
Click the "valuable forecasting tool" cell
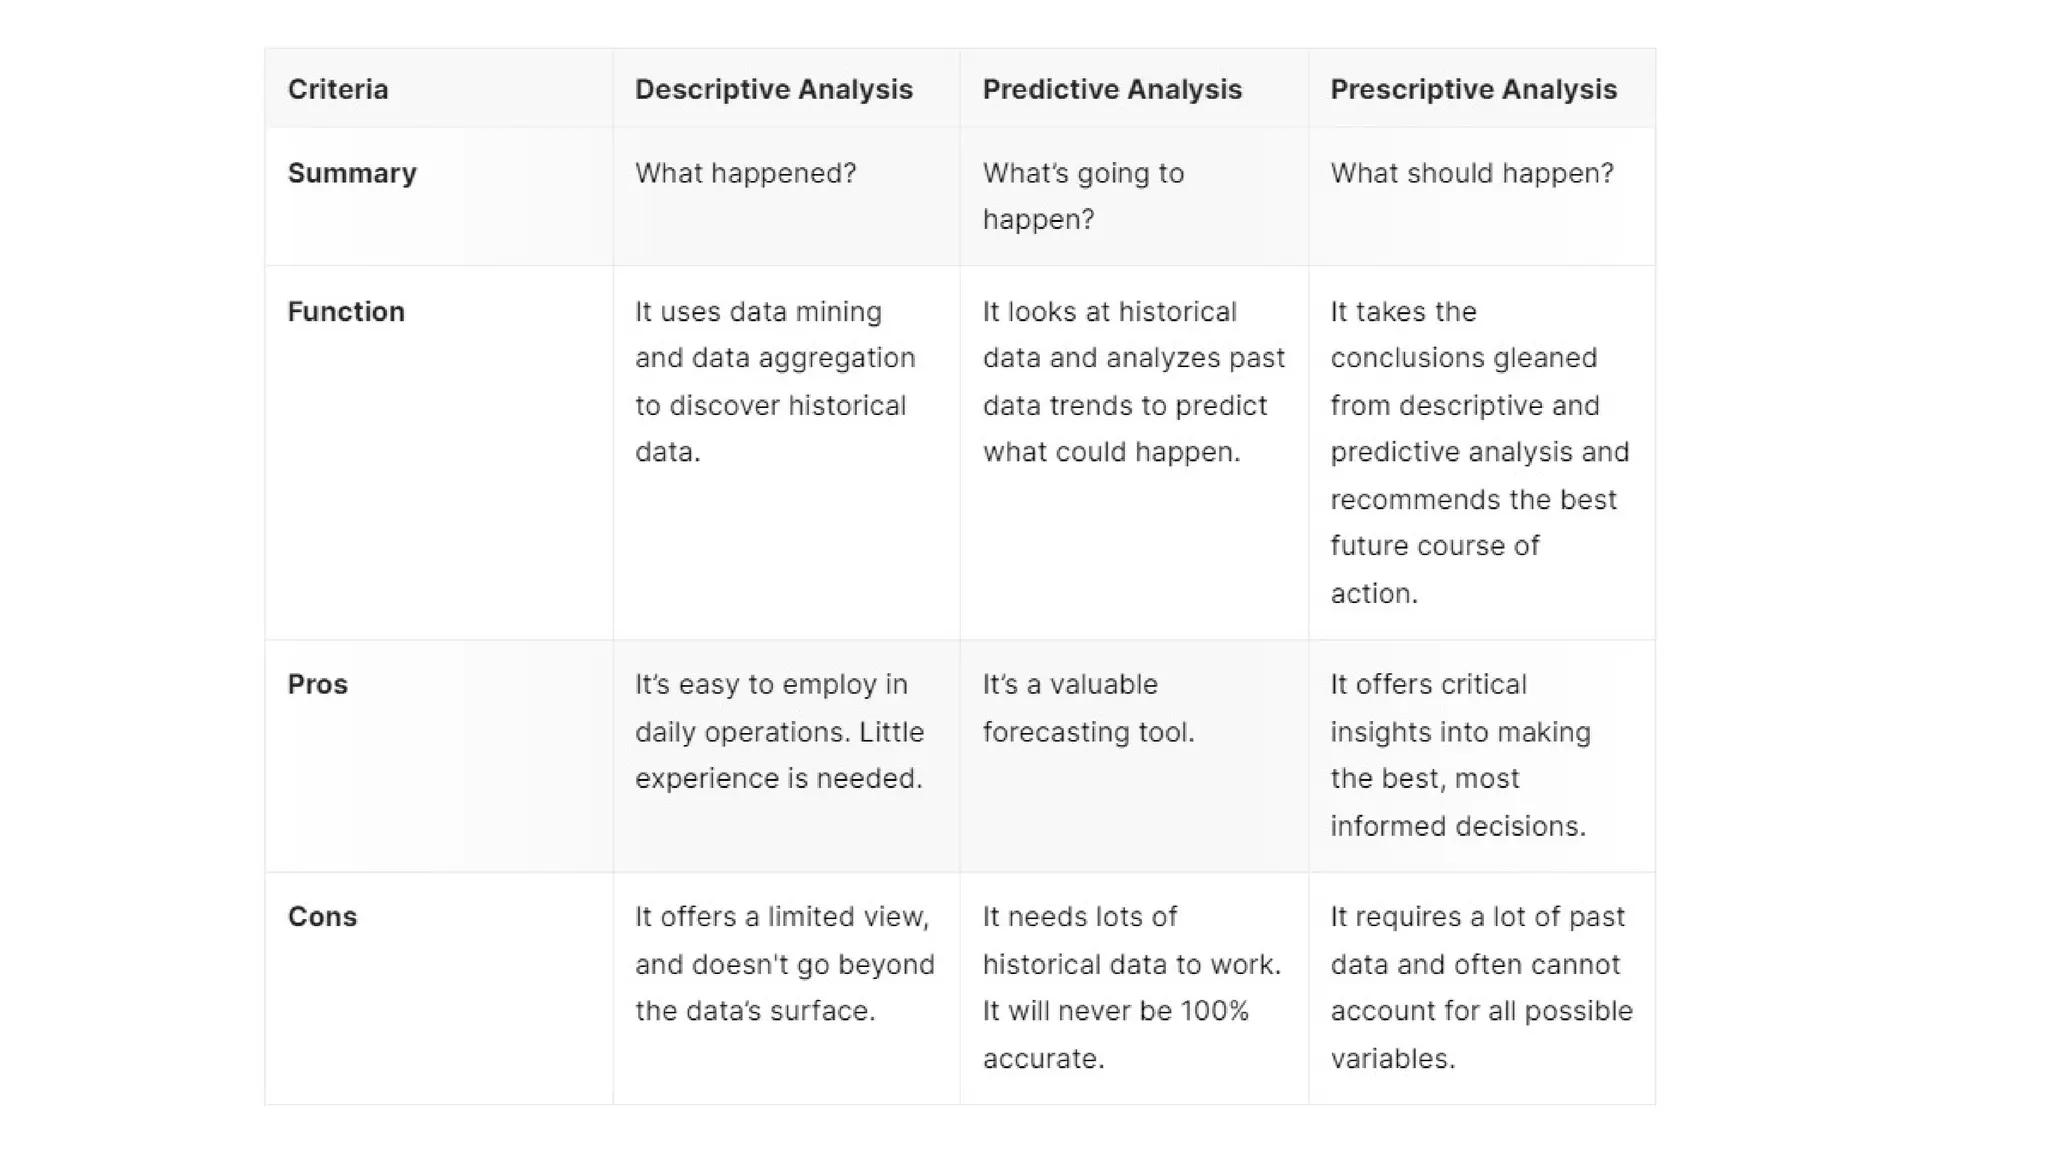[1088, 708]
